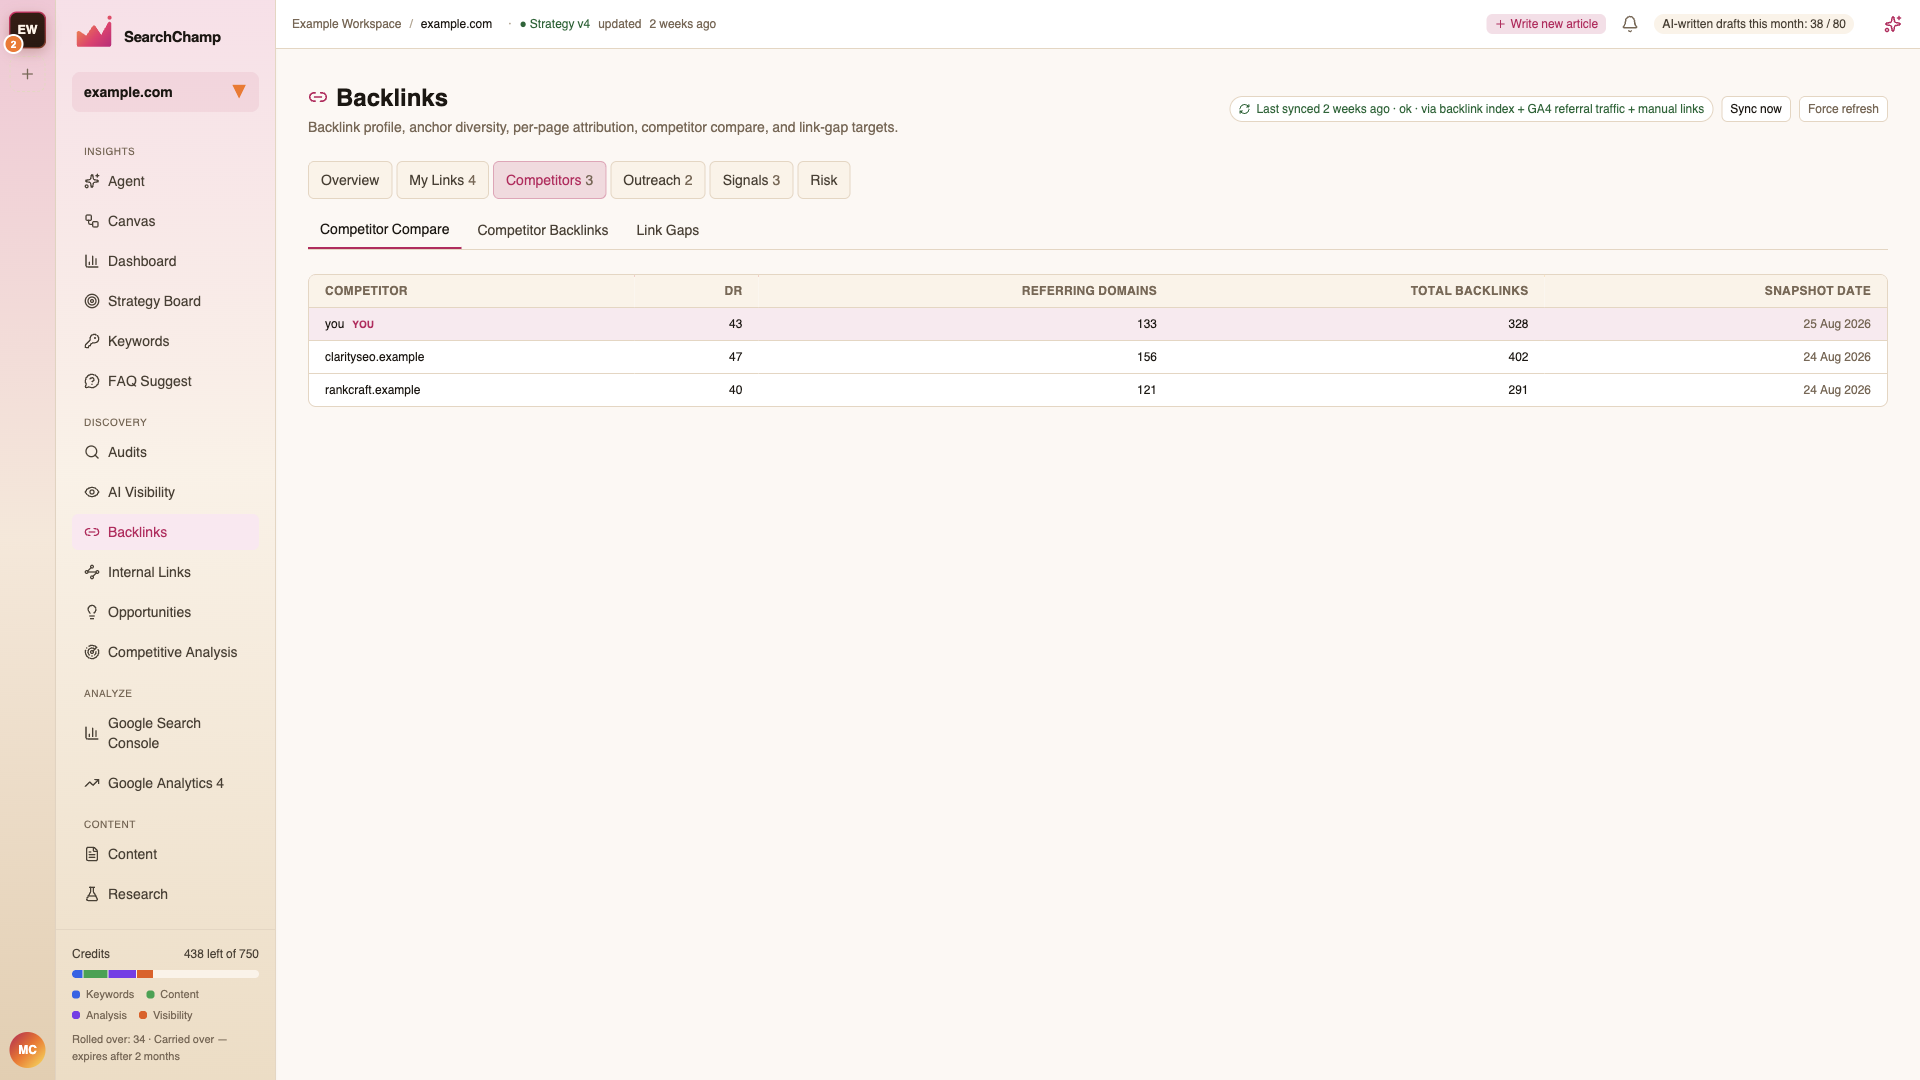
Task: Click the rankcraft.example row
Action: click(1097, 390)
